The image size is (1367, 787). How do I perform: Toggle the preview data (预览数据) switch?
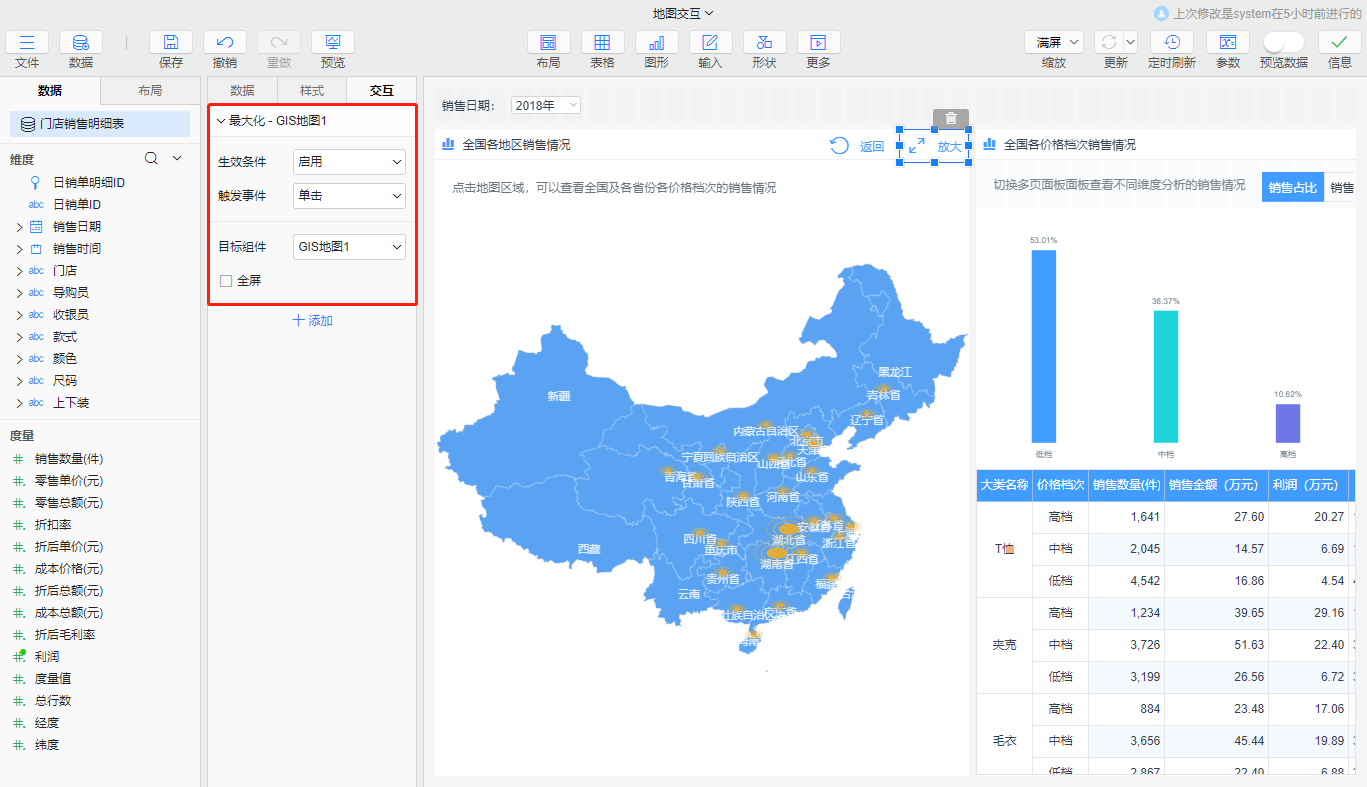coord(1283,42)
